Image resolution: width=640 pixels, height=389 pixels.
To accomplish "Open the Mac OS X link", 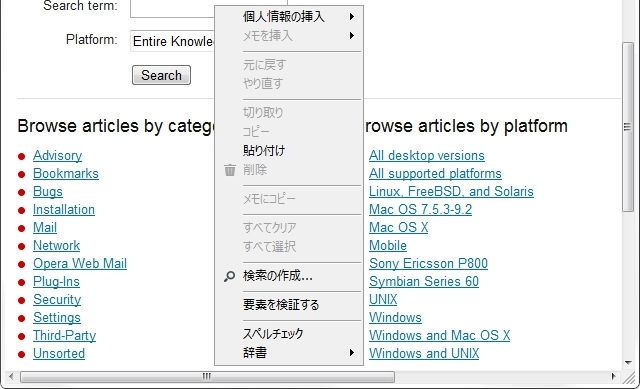I will point(399,227).
